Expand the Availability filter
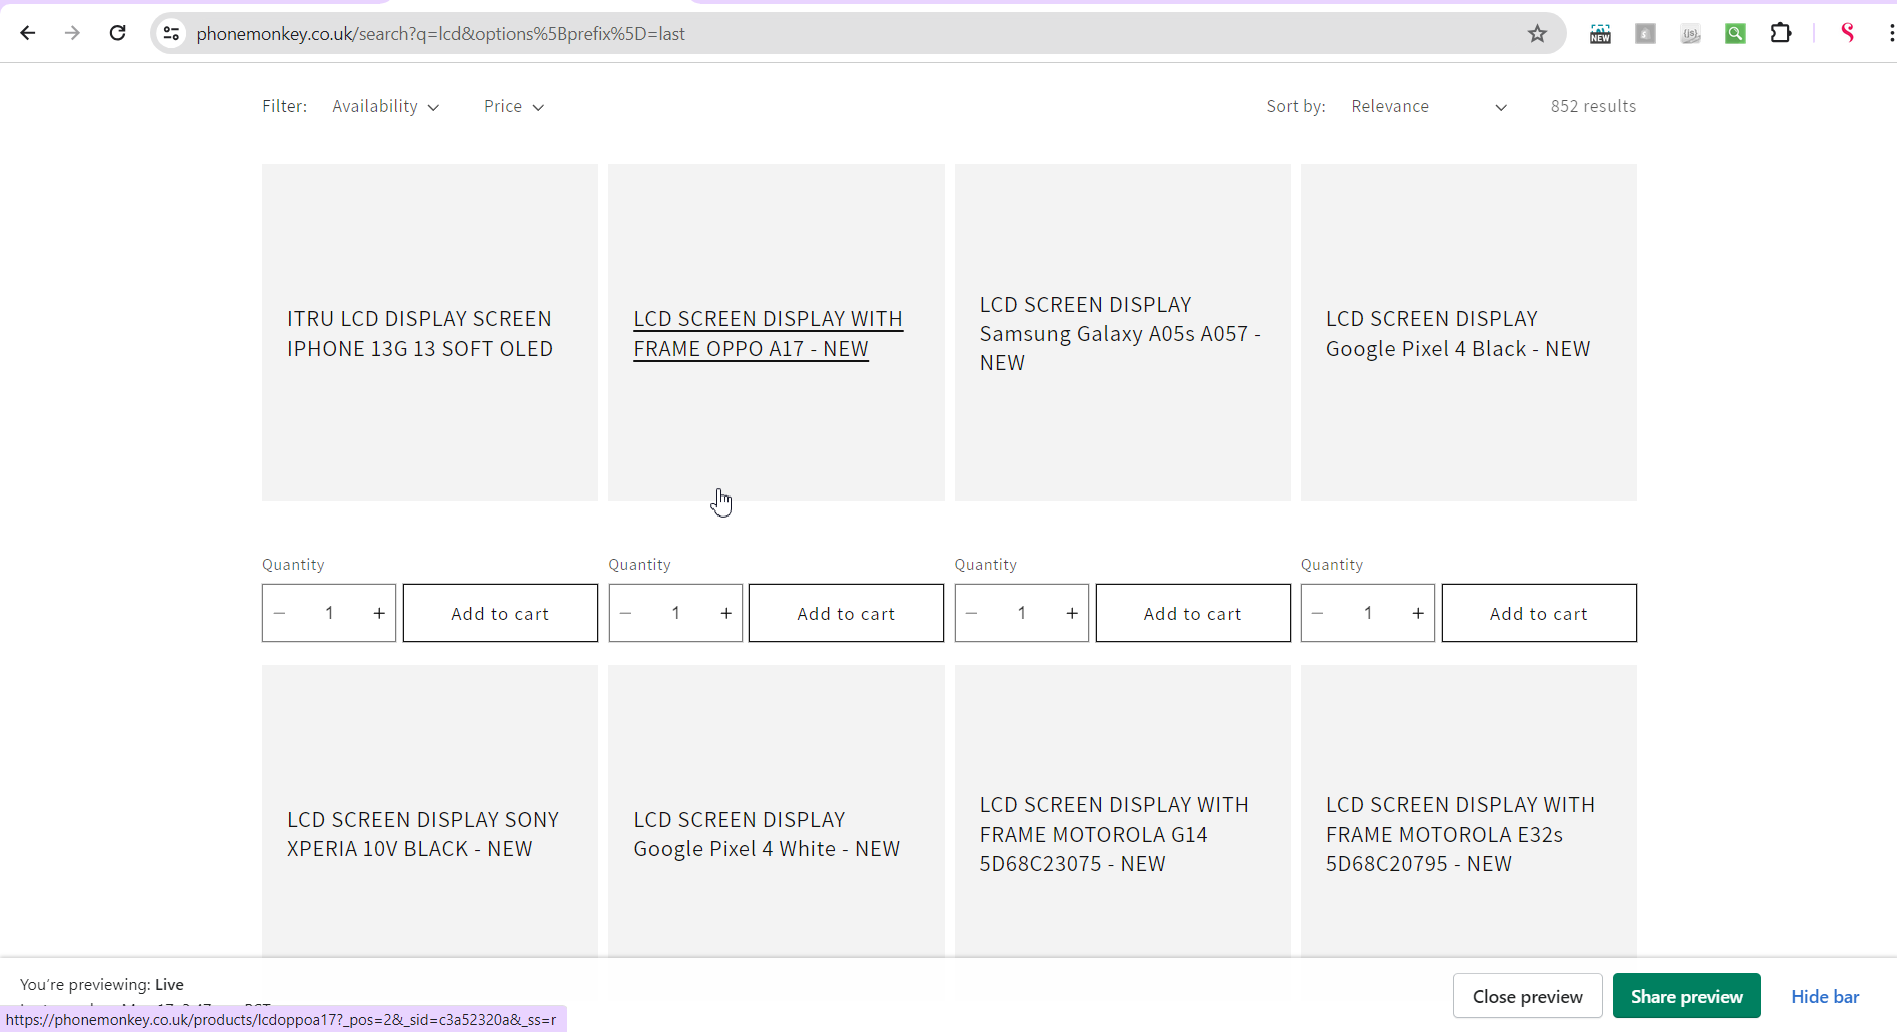The height and width of the screenshot is (1032, 1897). [x=385, y=106]
